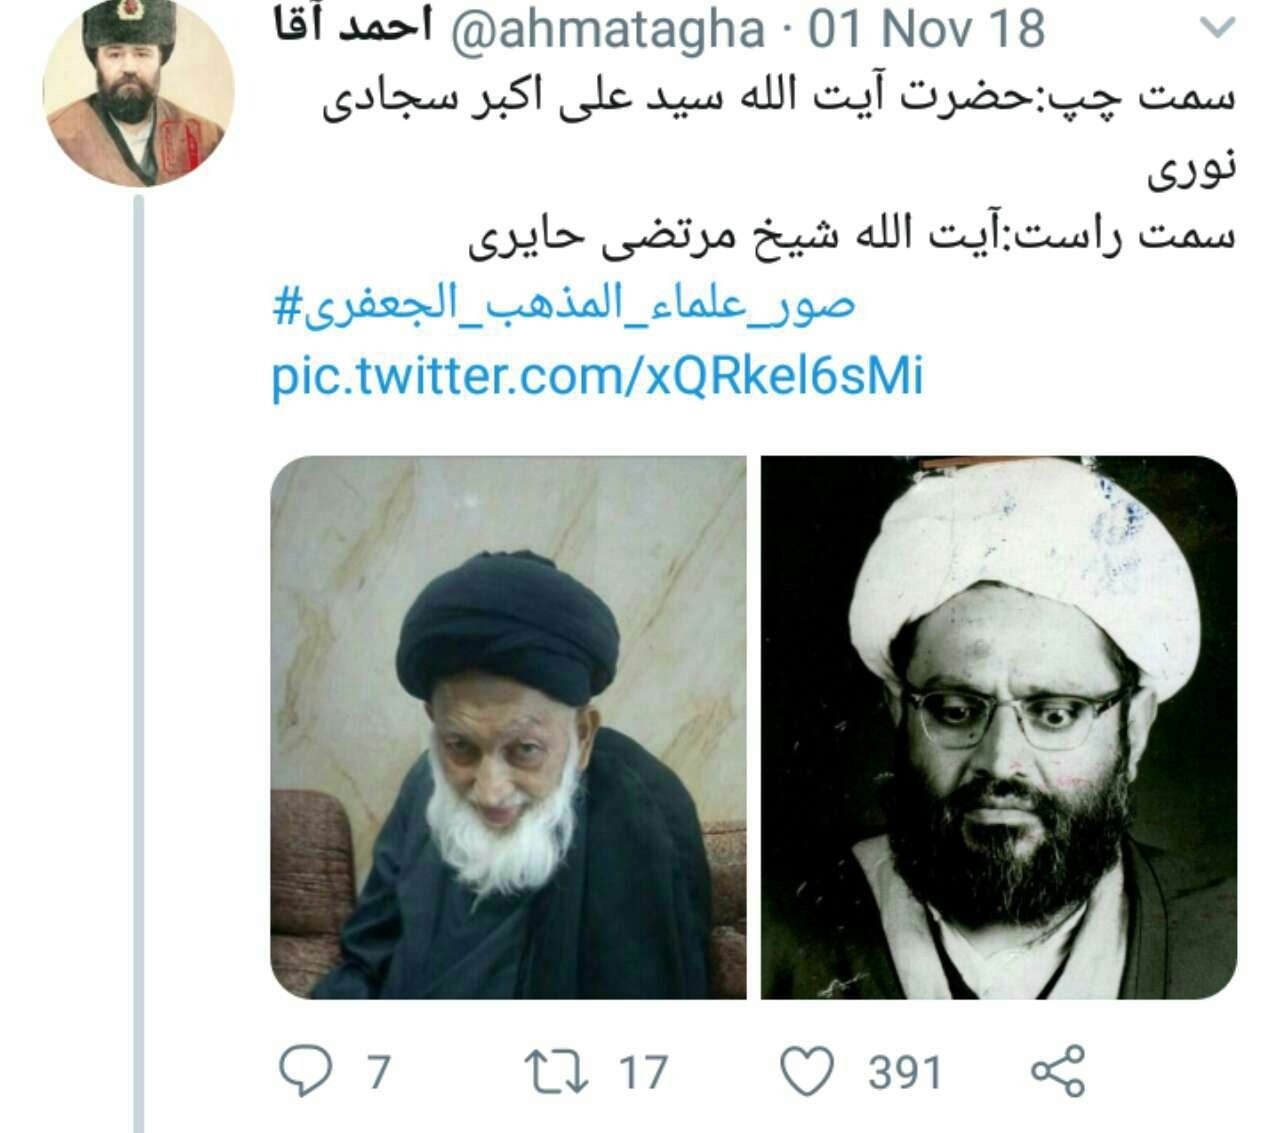The width and height of the screenshot is (1280, 1133).
Task: Click the display name احمد آقا
Action: [353, 28]
